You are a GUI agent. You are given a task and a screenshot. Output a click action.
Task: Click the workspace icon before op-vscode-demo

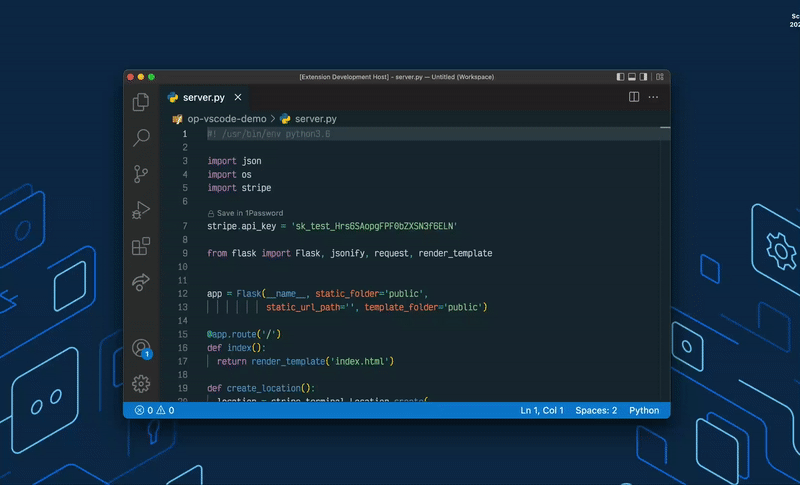click(x=177, y=119)
